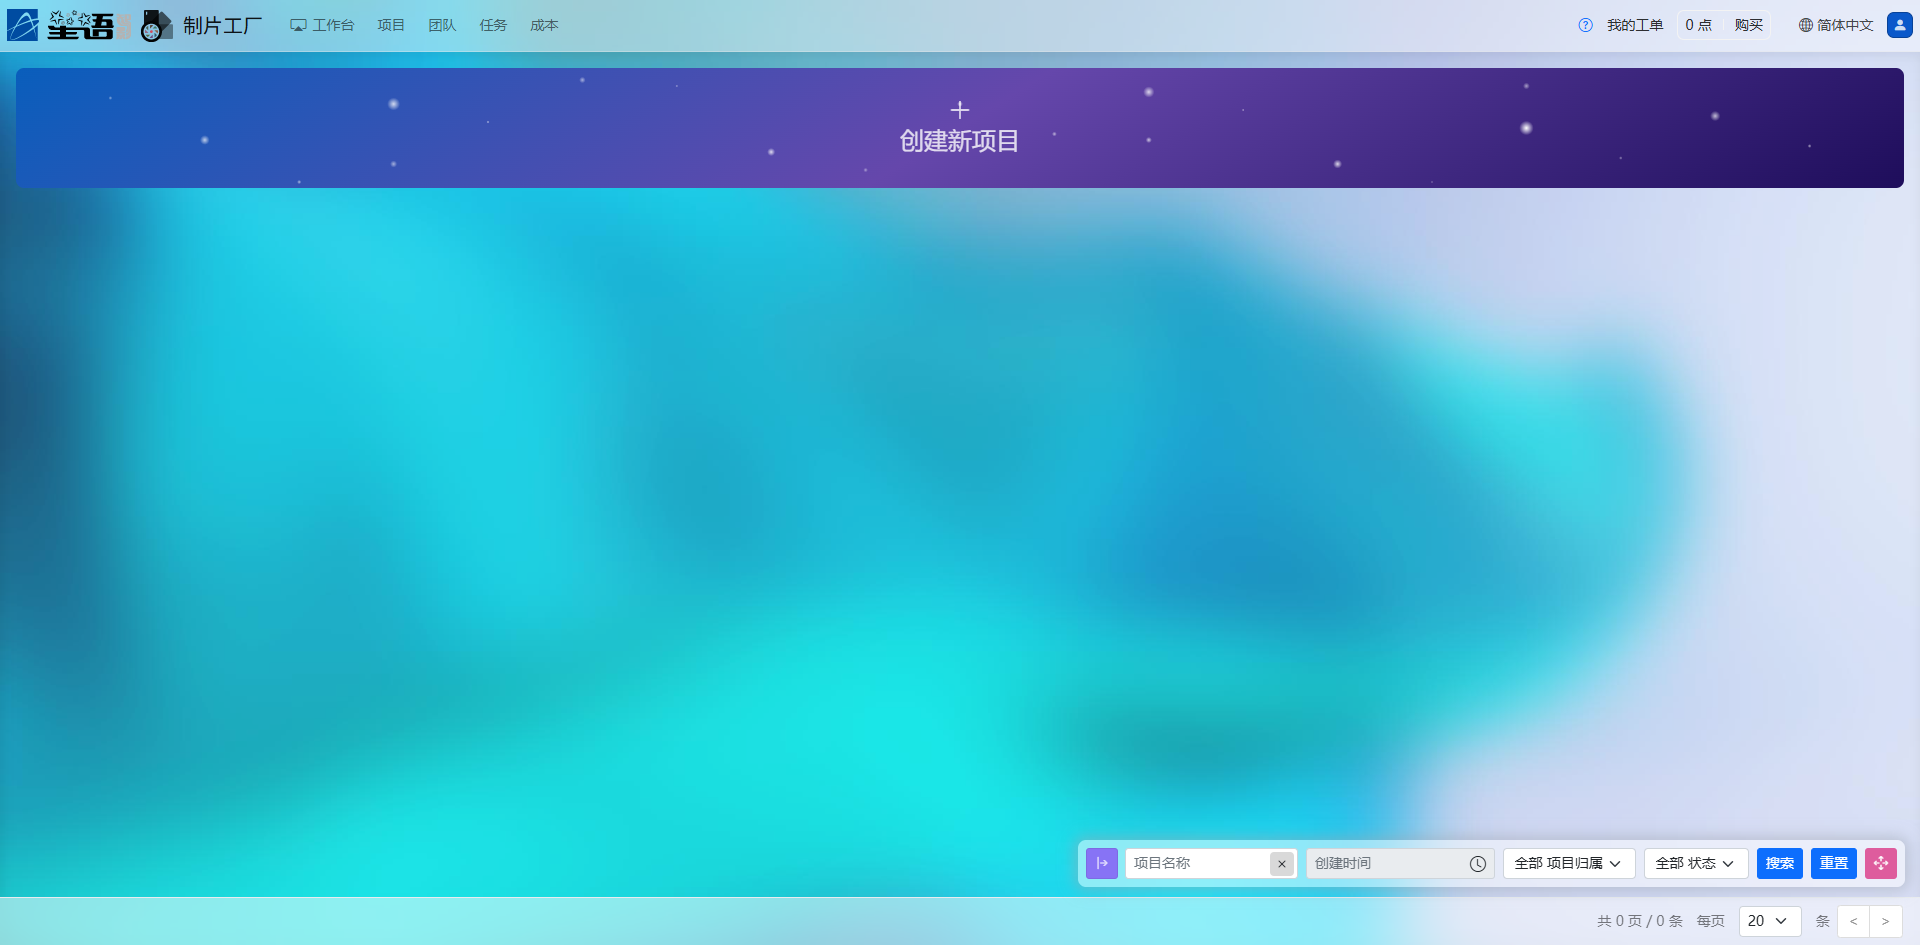Screen dimensions: 1920x945
Task: Open the 团队 menu item
Action: tap(442, 25)
